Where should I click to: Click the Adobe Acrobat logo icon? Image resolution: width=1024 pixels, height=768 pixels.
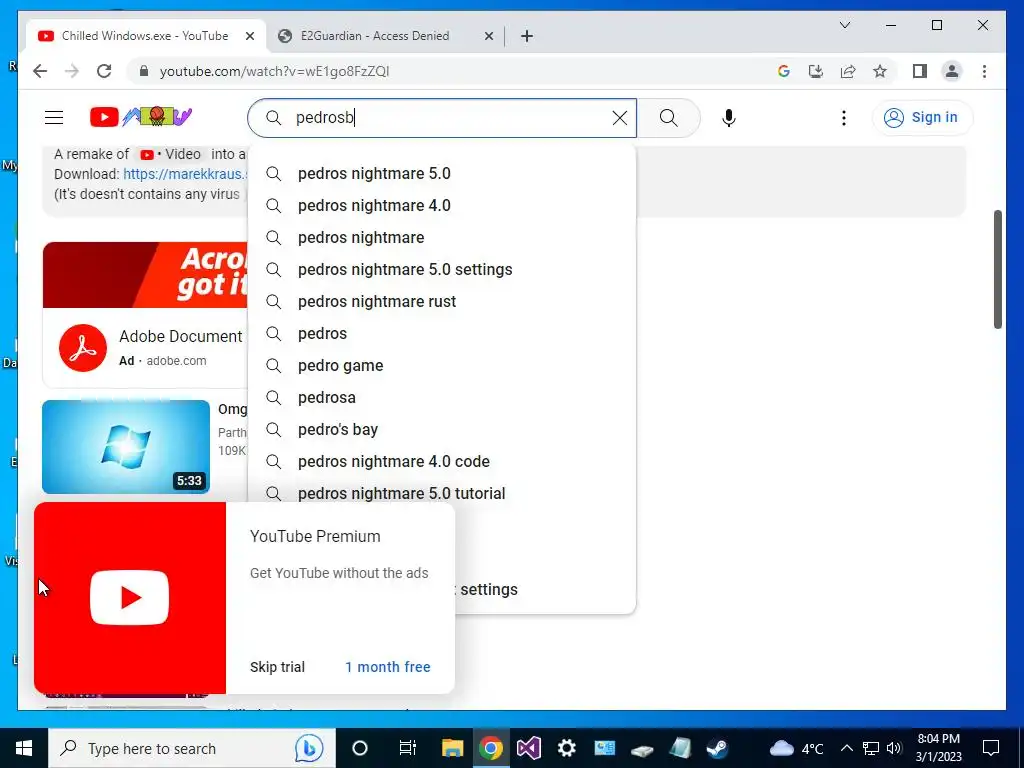[83, 348]
